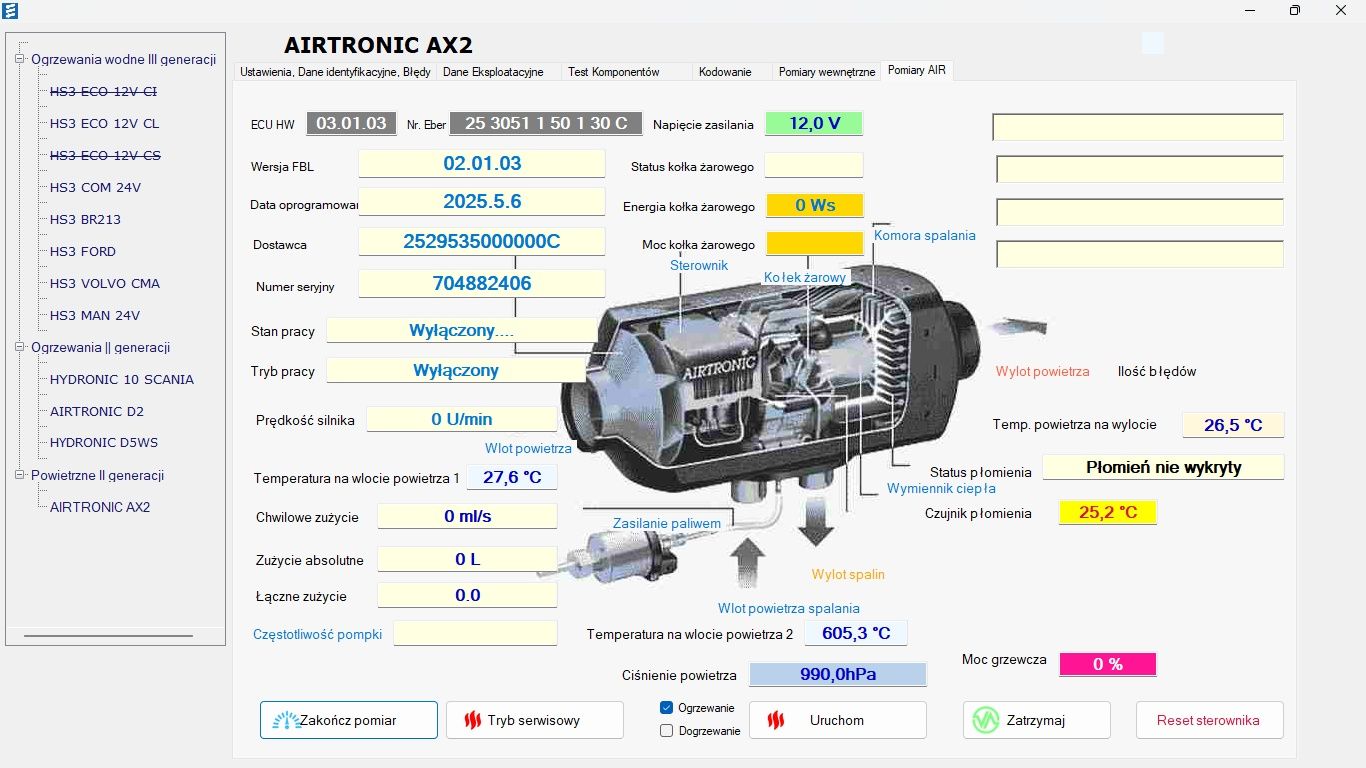1366x768 pixels.
Task: Click the Energia kołka żarowego 0 Ws value
Action: 815,205
